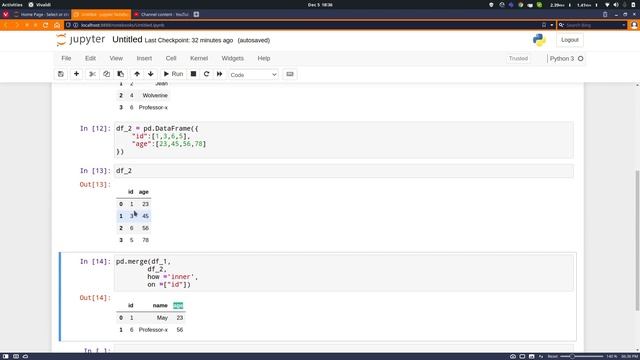This screenshot has height=360, width=640.
Task: Log out with the Logout button
Action: (569, 40)
